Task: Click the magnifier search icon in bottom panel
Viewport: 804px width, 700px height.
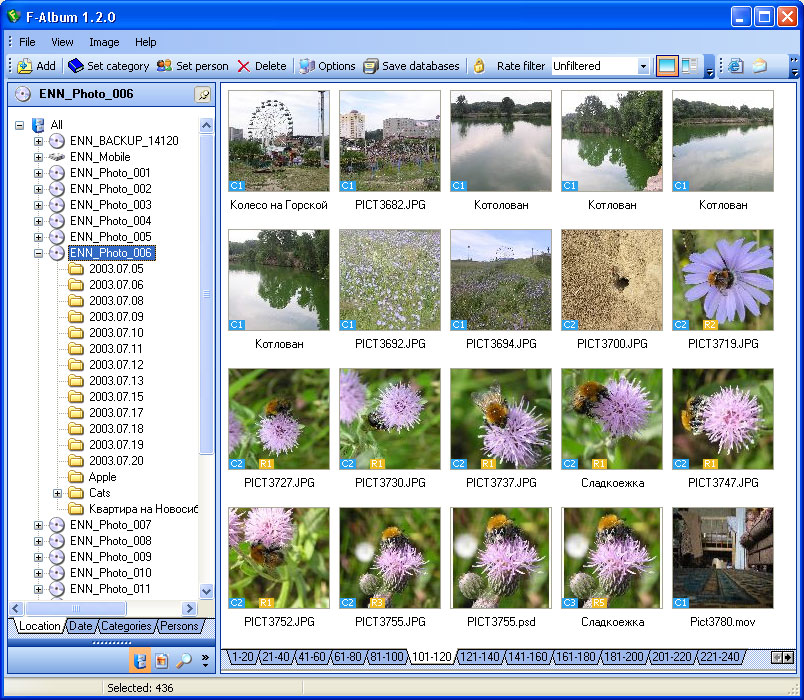Action: [184, 660]
